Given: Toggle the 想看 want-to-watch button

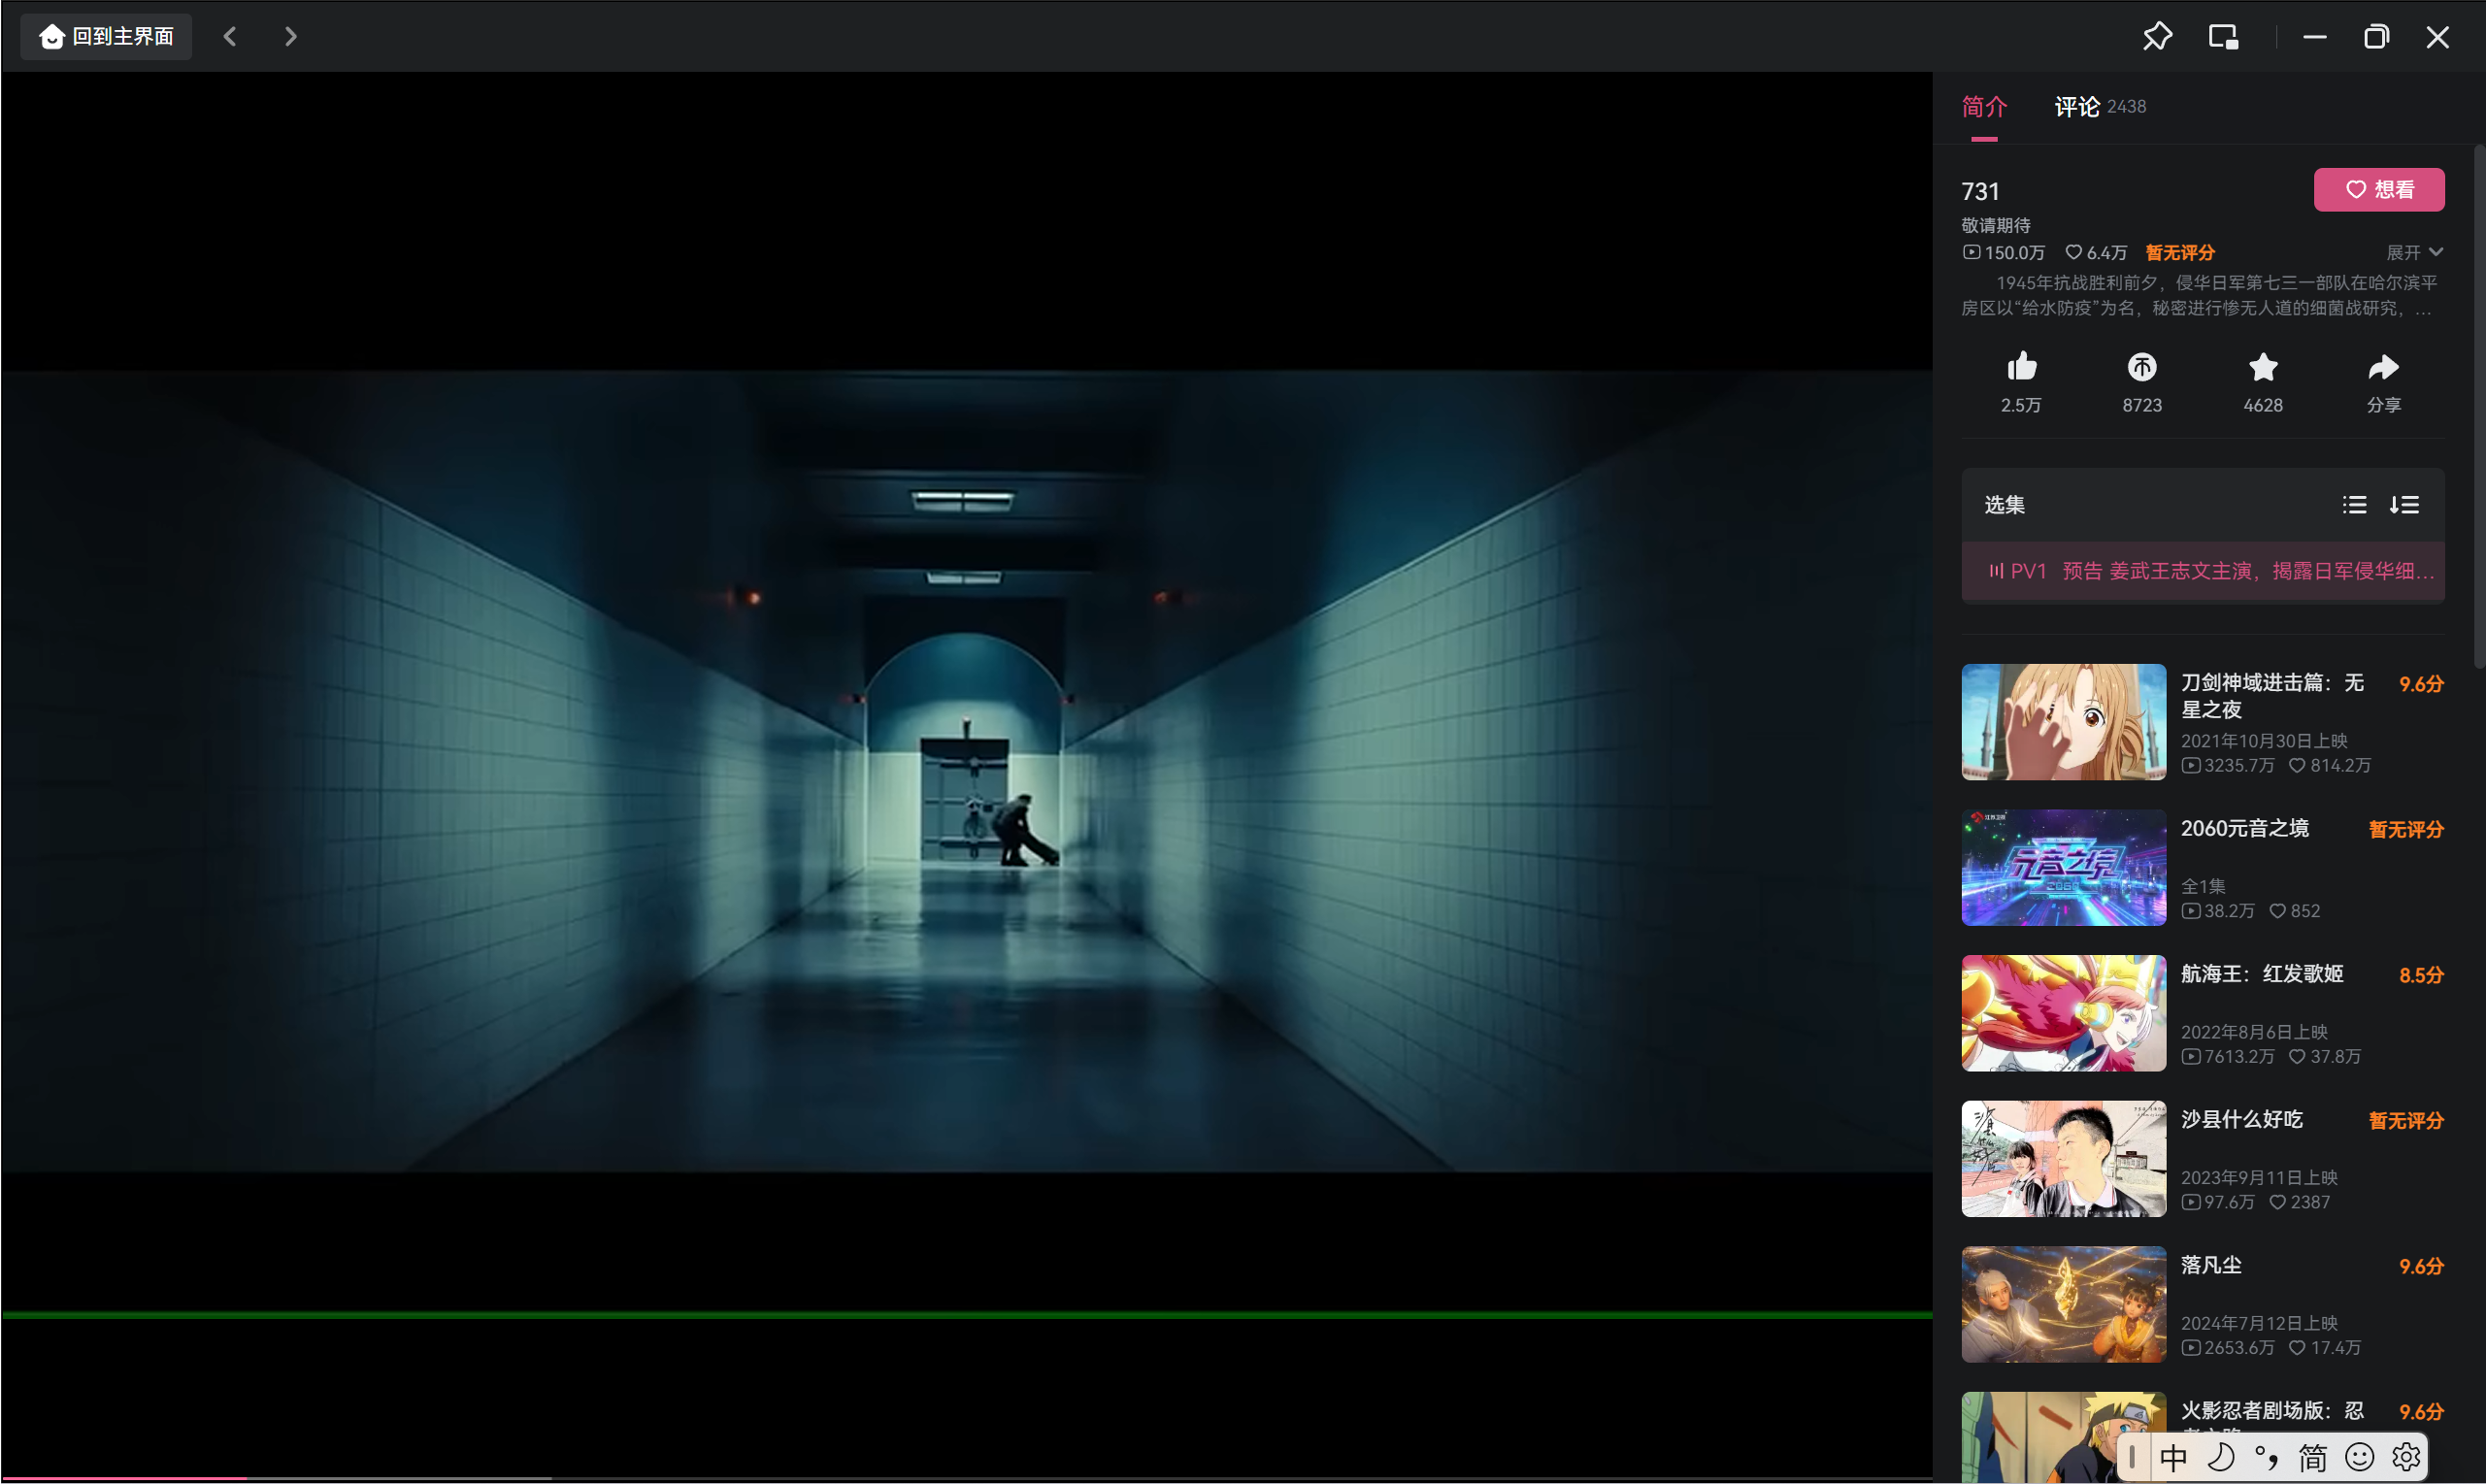Looking at the screenshot, I should pyautogui.click(x=2378, y=189).
